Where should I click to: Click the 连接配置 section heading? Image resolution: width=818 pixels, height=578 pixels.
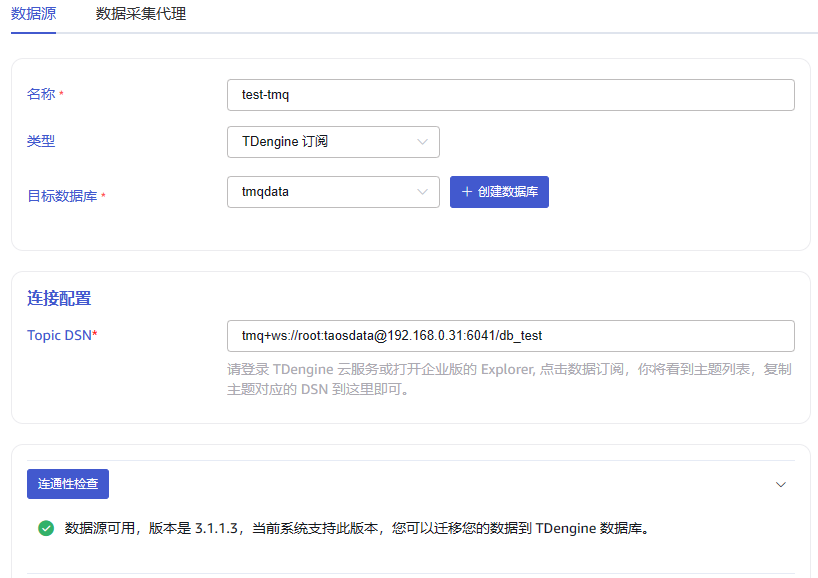point(59,298)
